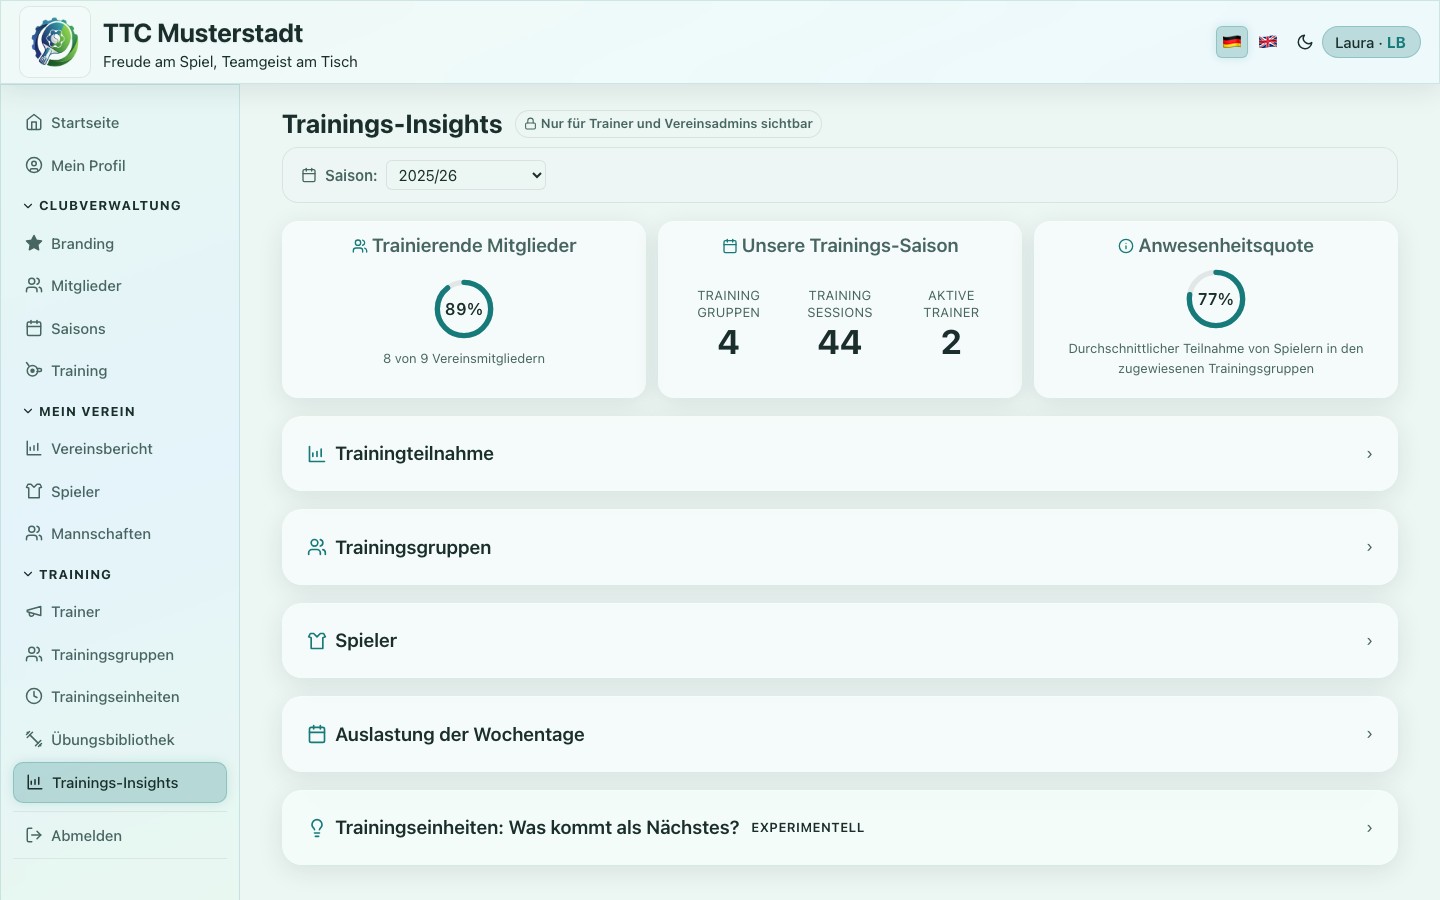Click the Branding star icon

click(34, 243)
